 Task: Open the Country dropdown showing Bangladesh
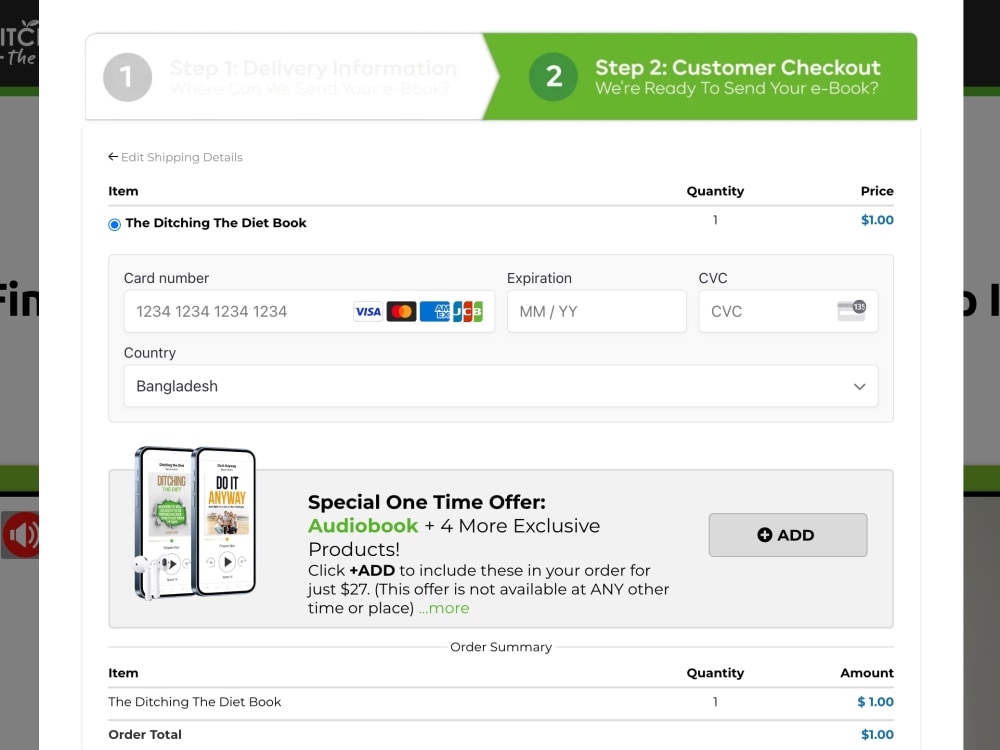coord(501,386)
